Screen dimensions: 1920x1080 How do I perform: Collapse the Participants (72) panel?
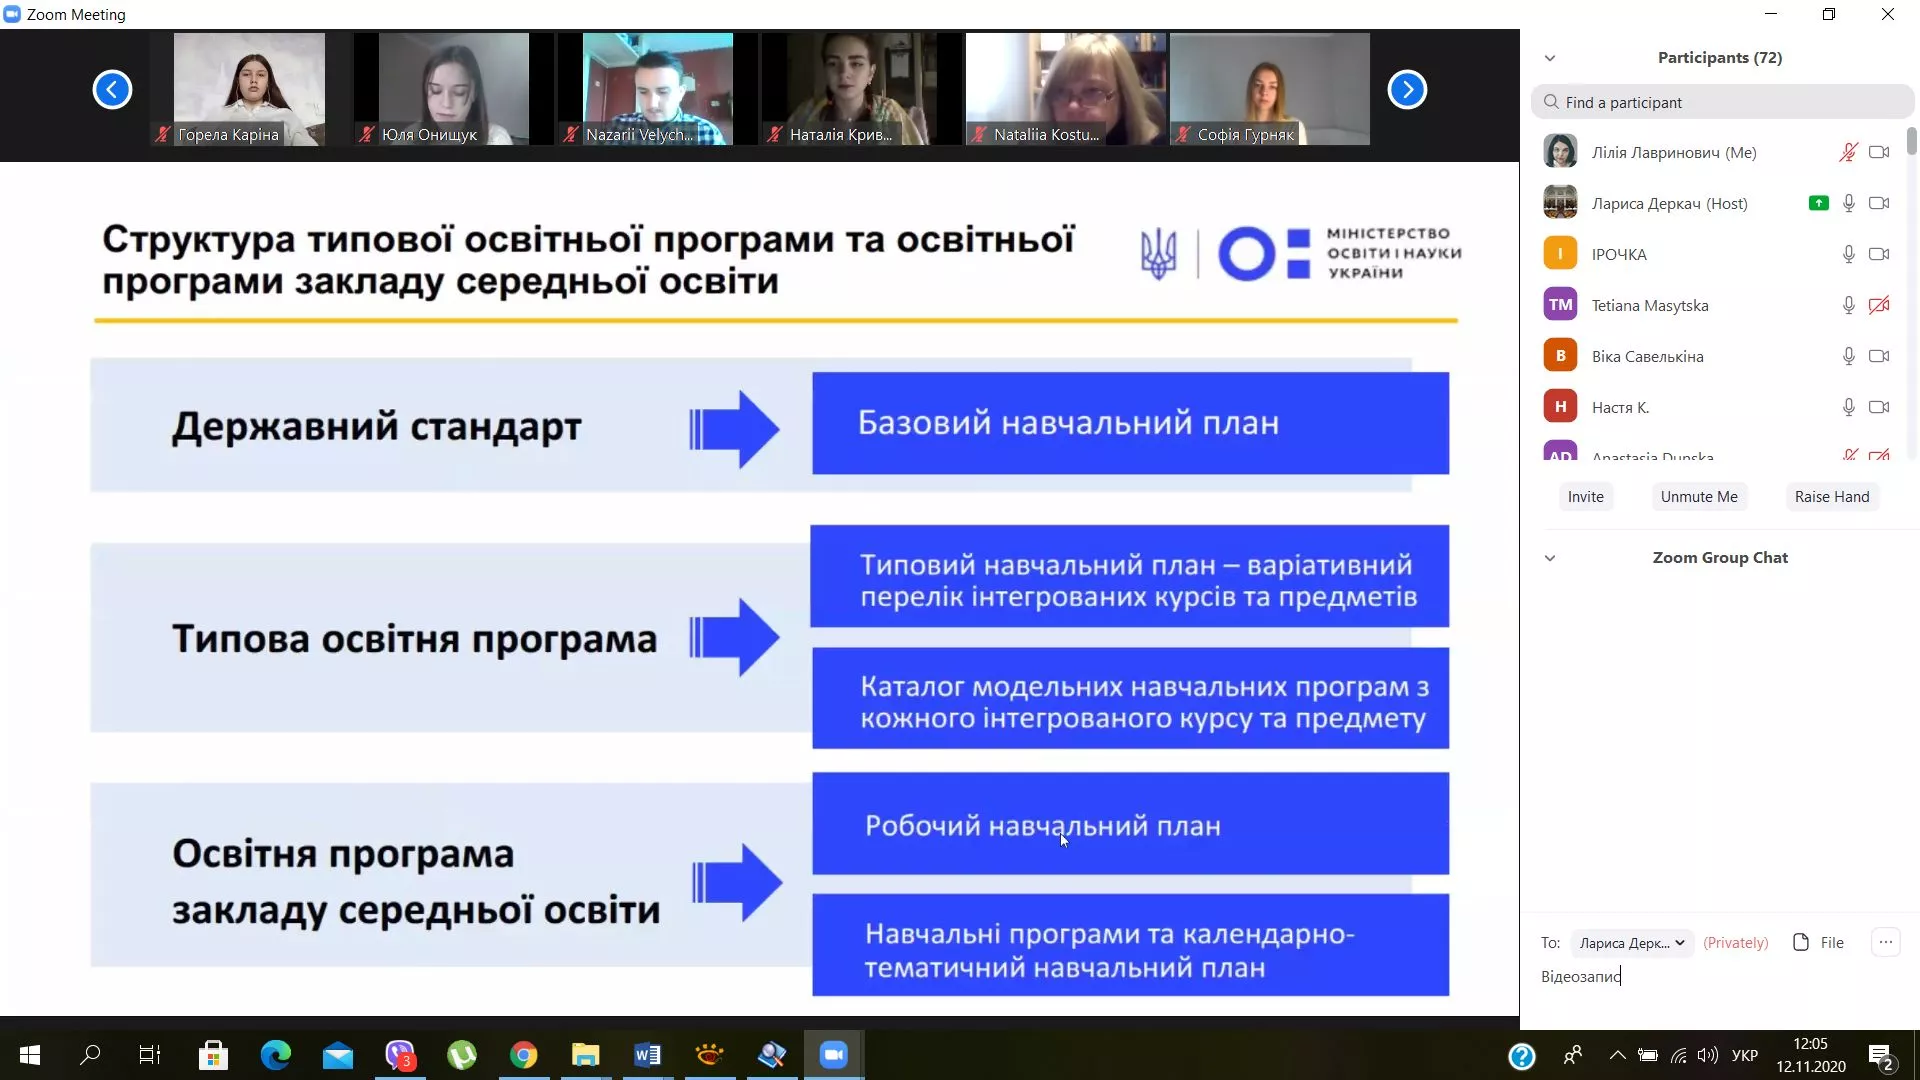(x=1551, y=57)
